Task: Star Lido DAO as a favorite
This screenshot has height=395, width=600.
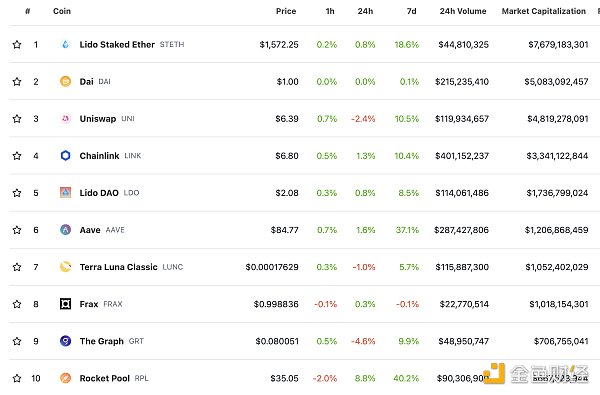Action: tap(17, 193)
